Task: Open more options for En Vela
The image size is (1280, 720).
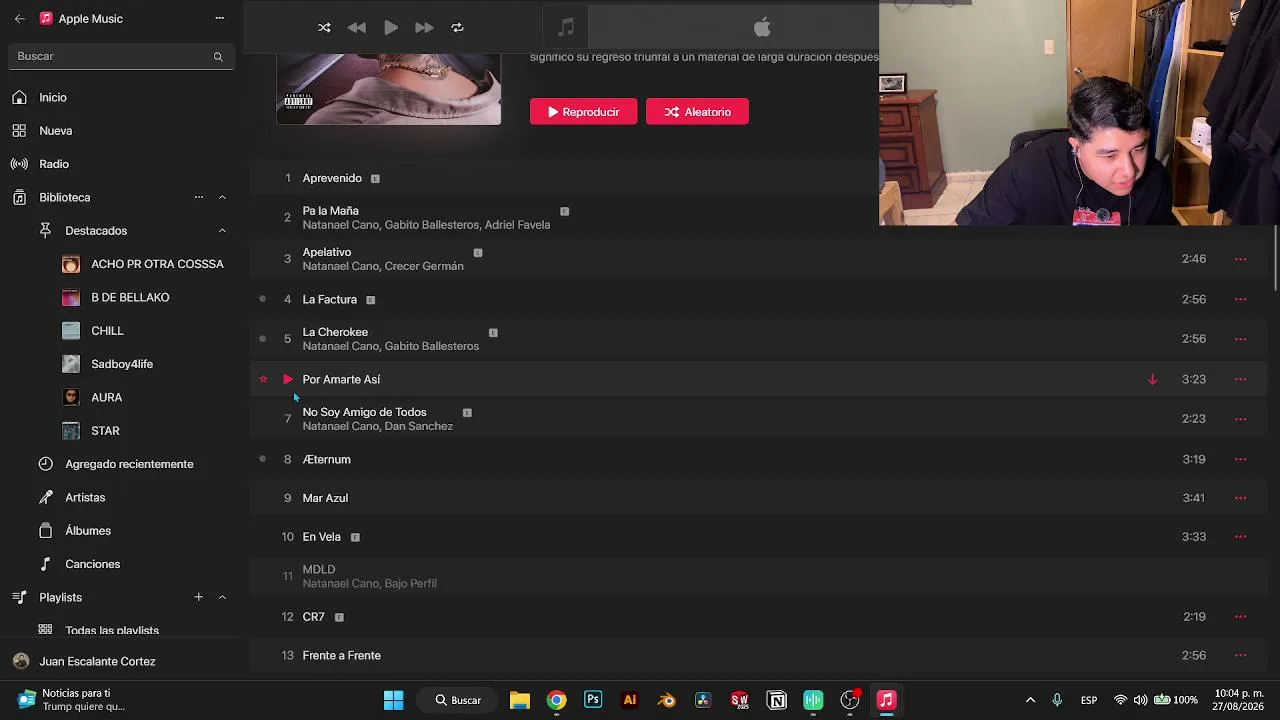Action: point(1240,537)
